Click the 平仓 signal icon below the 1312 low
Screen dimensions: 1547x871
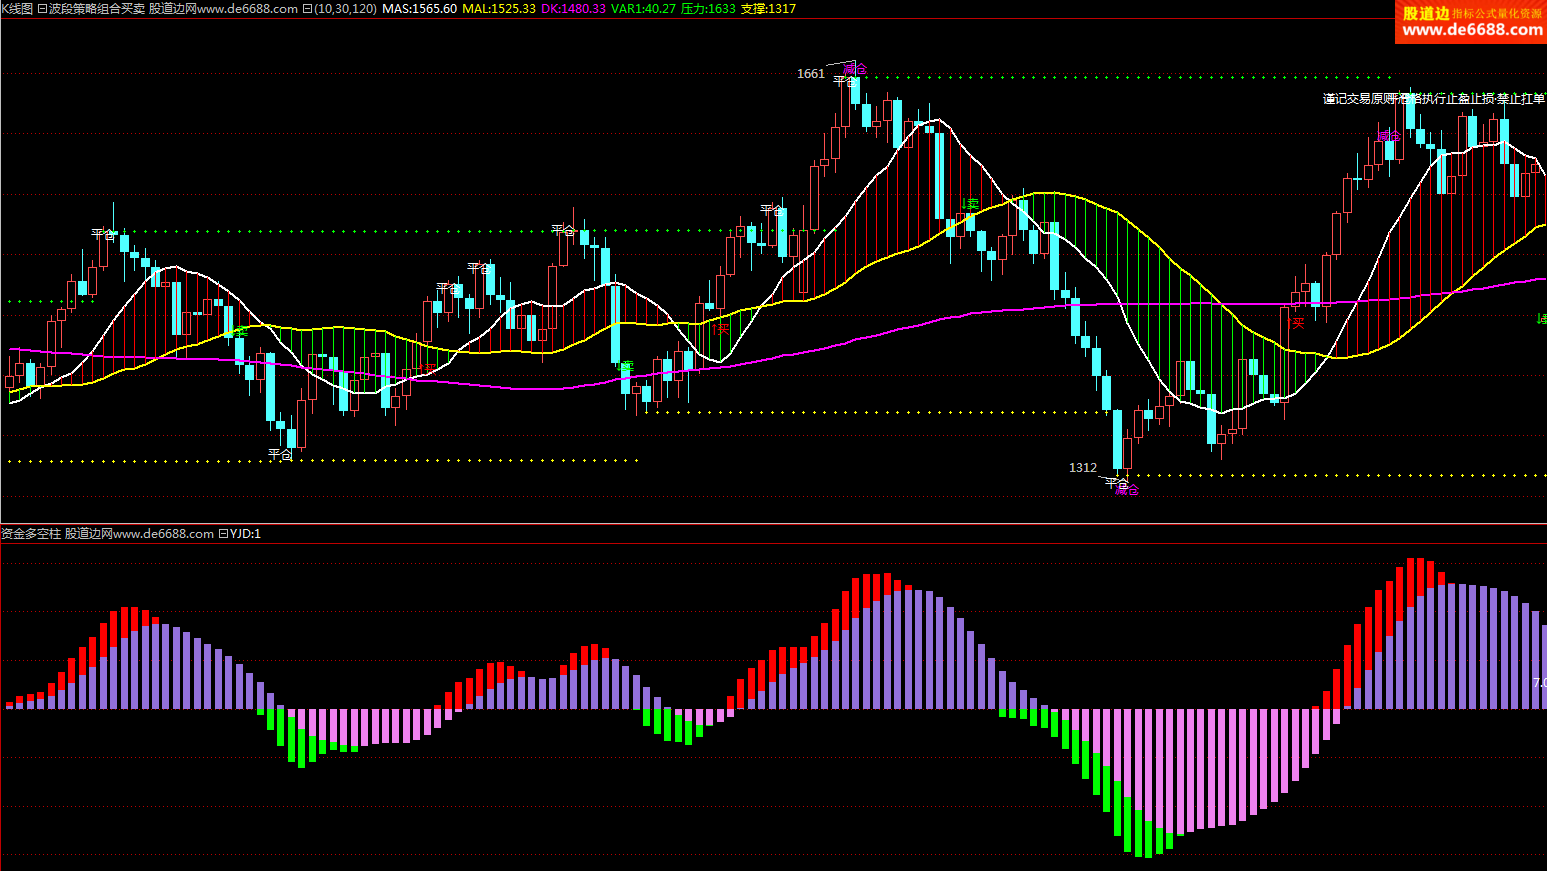pyautogui.click(x=1117, y=483)
